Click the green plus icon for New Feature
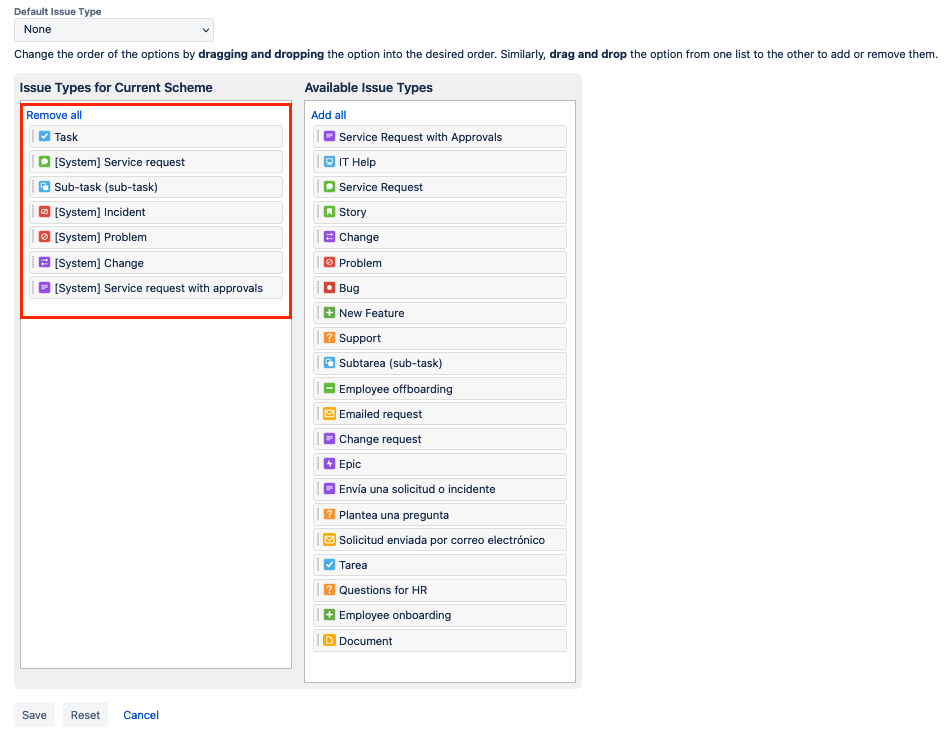Screen dimensions: 949x733 pyautogui.click(x=329, y=312)
